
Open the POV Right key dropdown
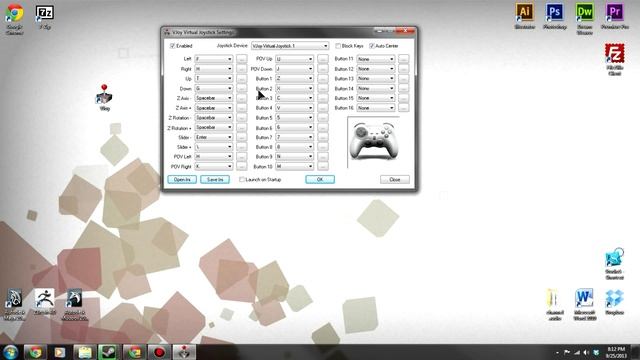[x=213, y=167]
